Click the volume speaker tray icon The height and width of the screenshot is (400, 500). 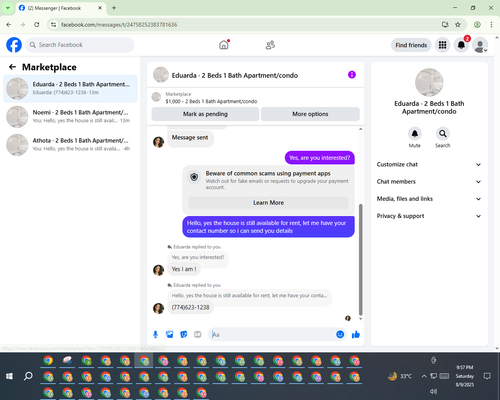(433, 391)
